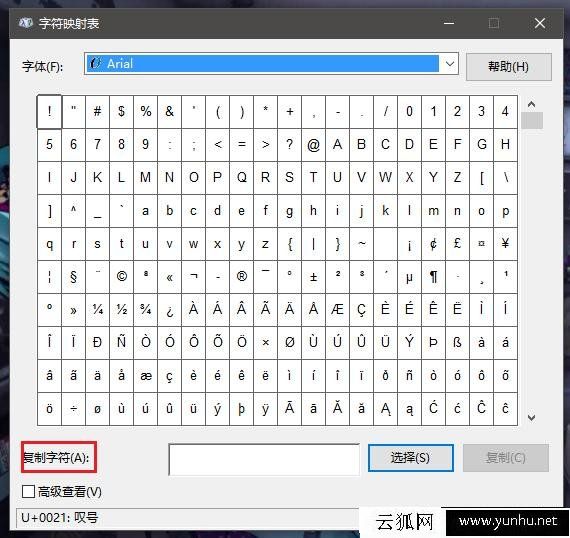Screen dimensions: 570x538
Task: Pick the at sign @ character
Action: (x=313, y=145)
